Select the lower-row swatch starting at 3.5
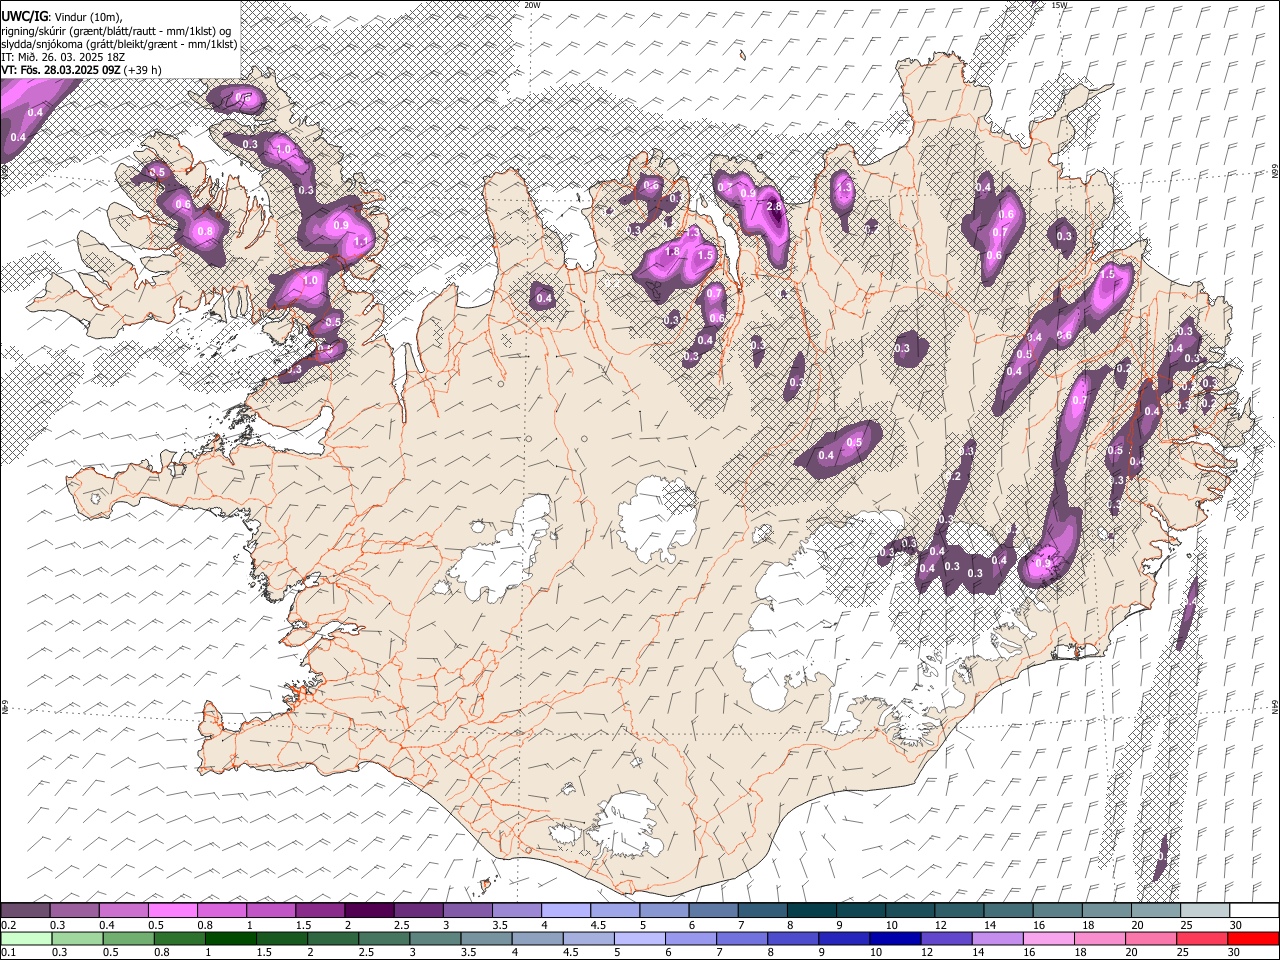Screen dimensions: 1280x960 pyautogui.click(x=487, y=938)
